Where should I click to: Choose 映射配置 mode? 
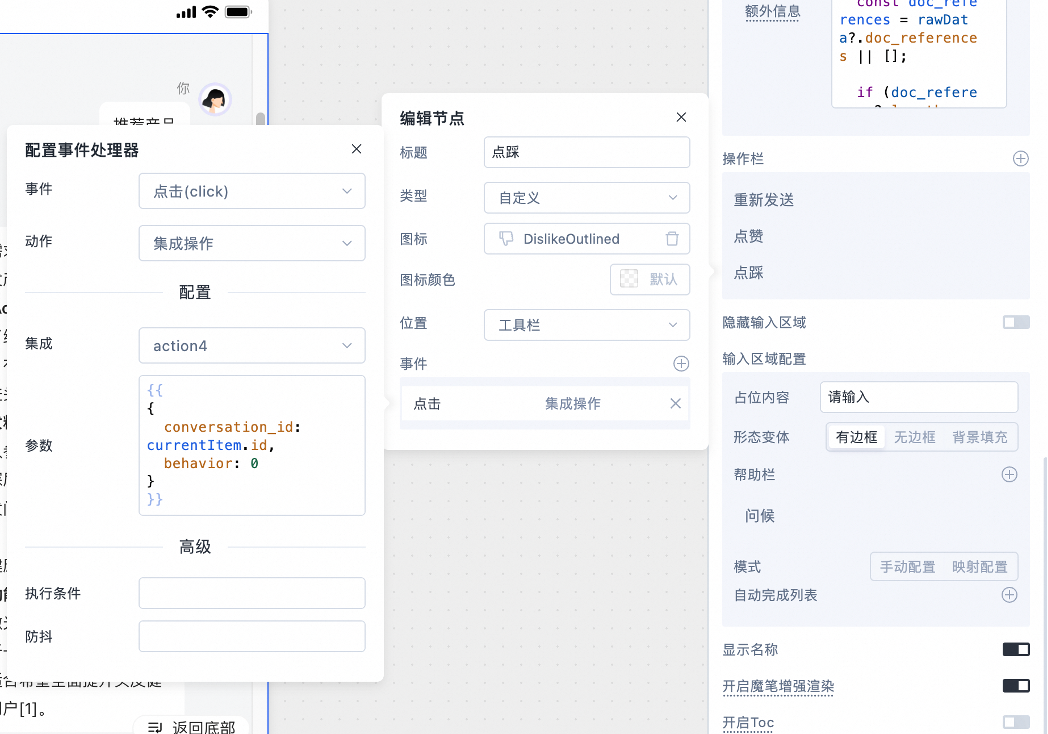coord(979,567)
